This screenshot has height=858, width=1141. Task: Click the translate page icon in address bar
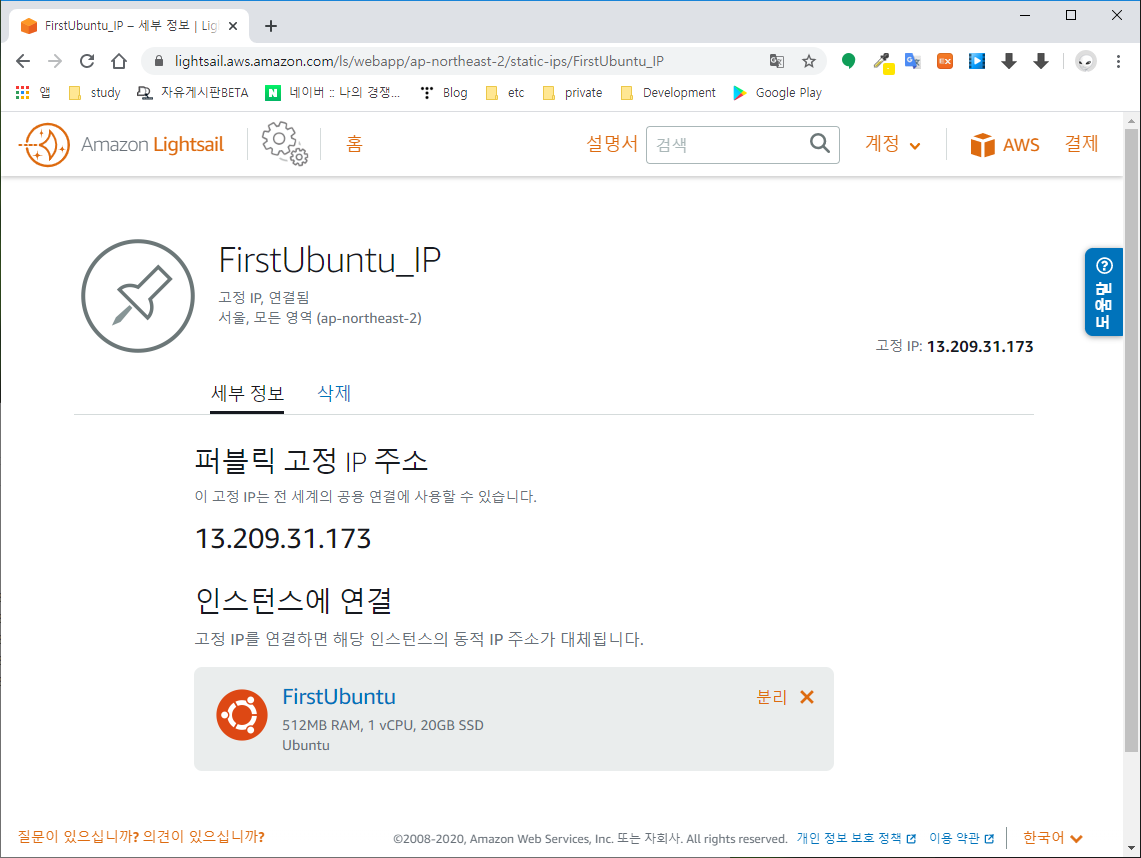776,61
